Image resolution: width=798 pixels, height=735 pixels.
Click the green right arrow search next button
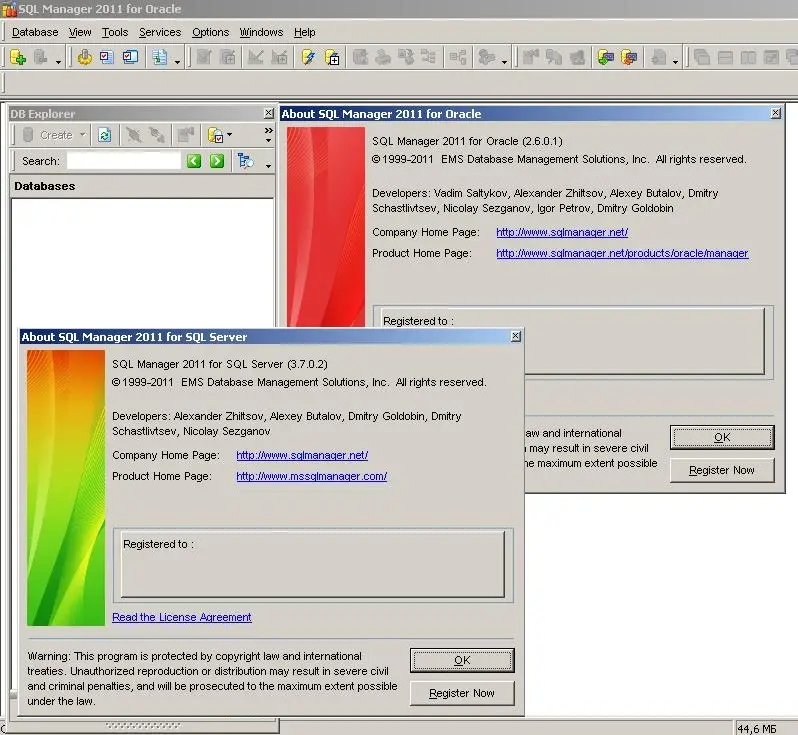coord(217,161)
